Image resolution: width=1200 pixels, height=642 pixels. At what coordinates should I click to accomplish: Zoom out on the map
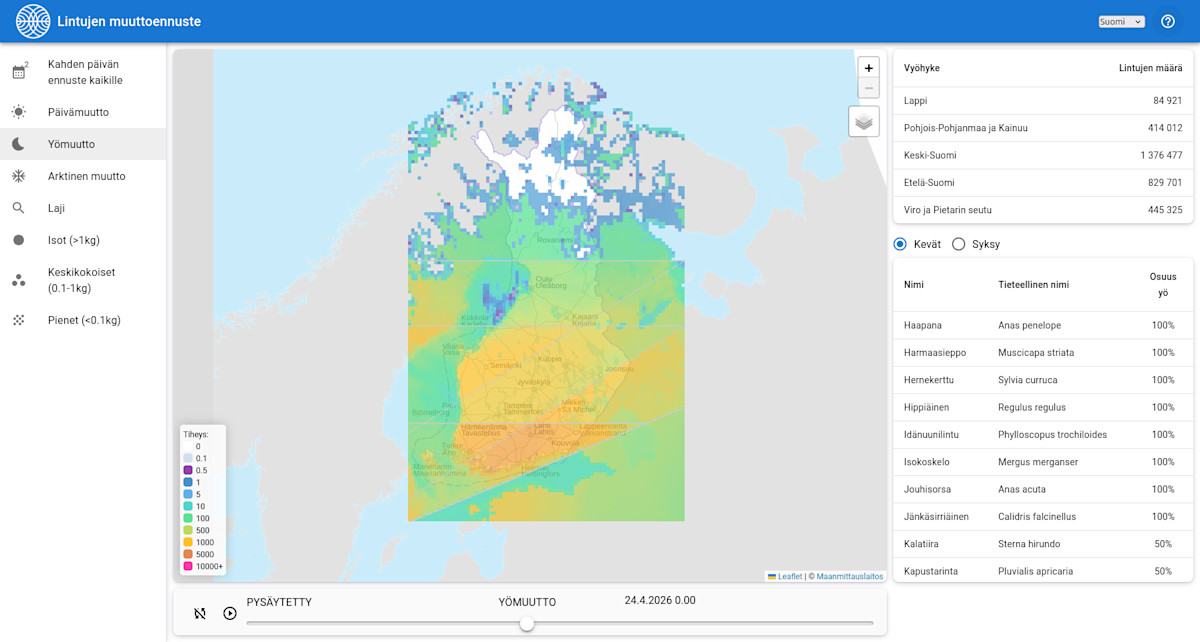(x=868, y=89)
